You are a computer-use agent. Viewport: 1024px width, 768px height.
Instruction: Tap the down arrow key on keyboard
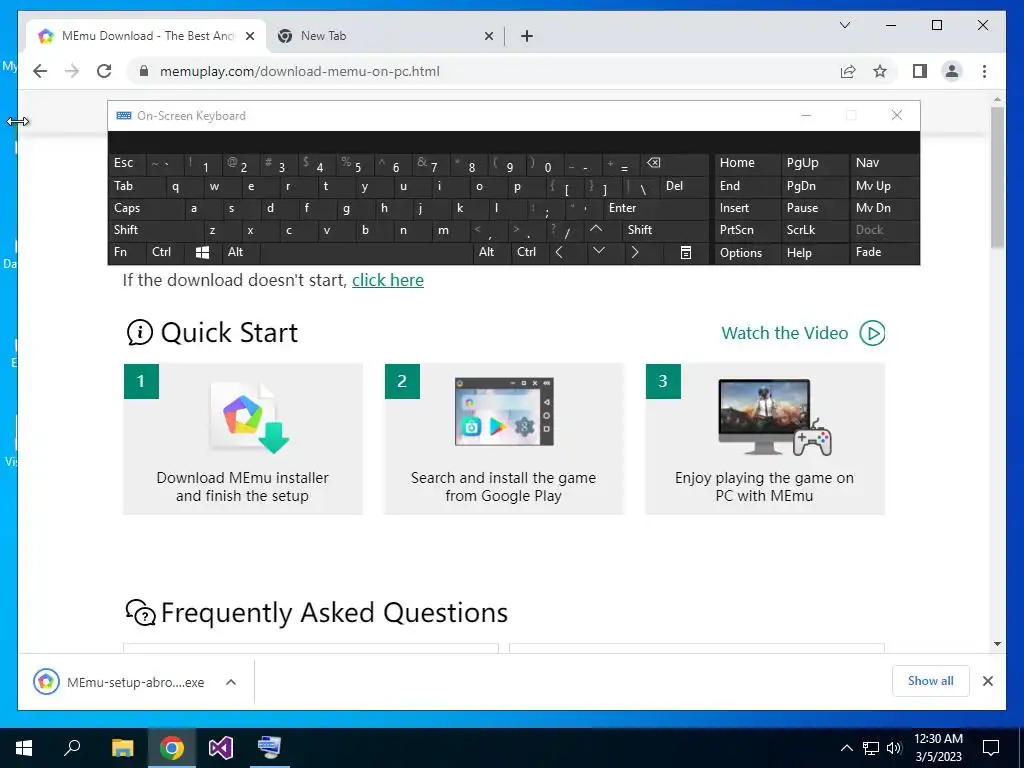click(x=599, y=251)
